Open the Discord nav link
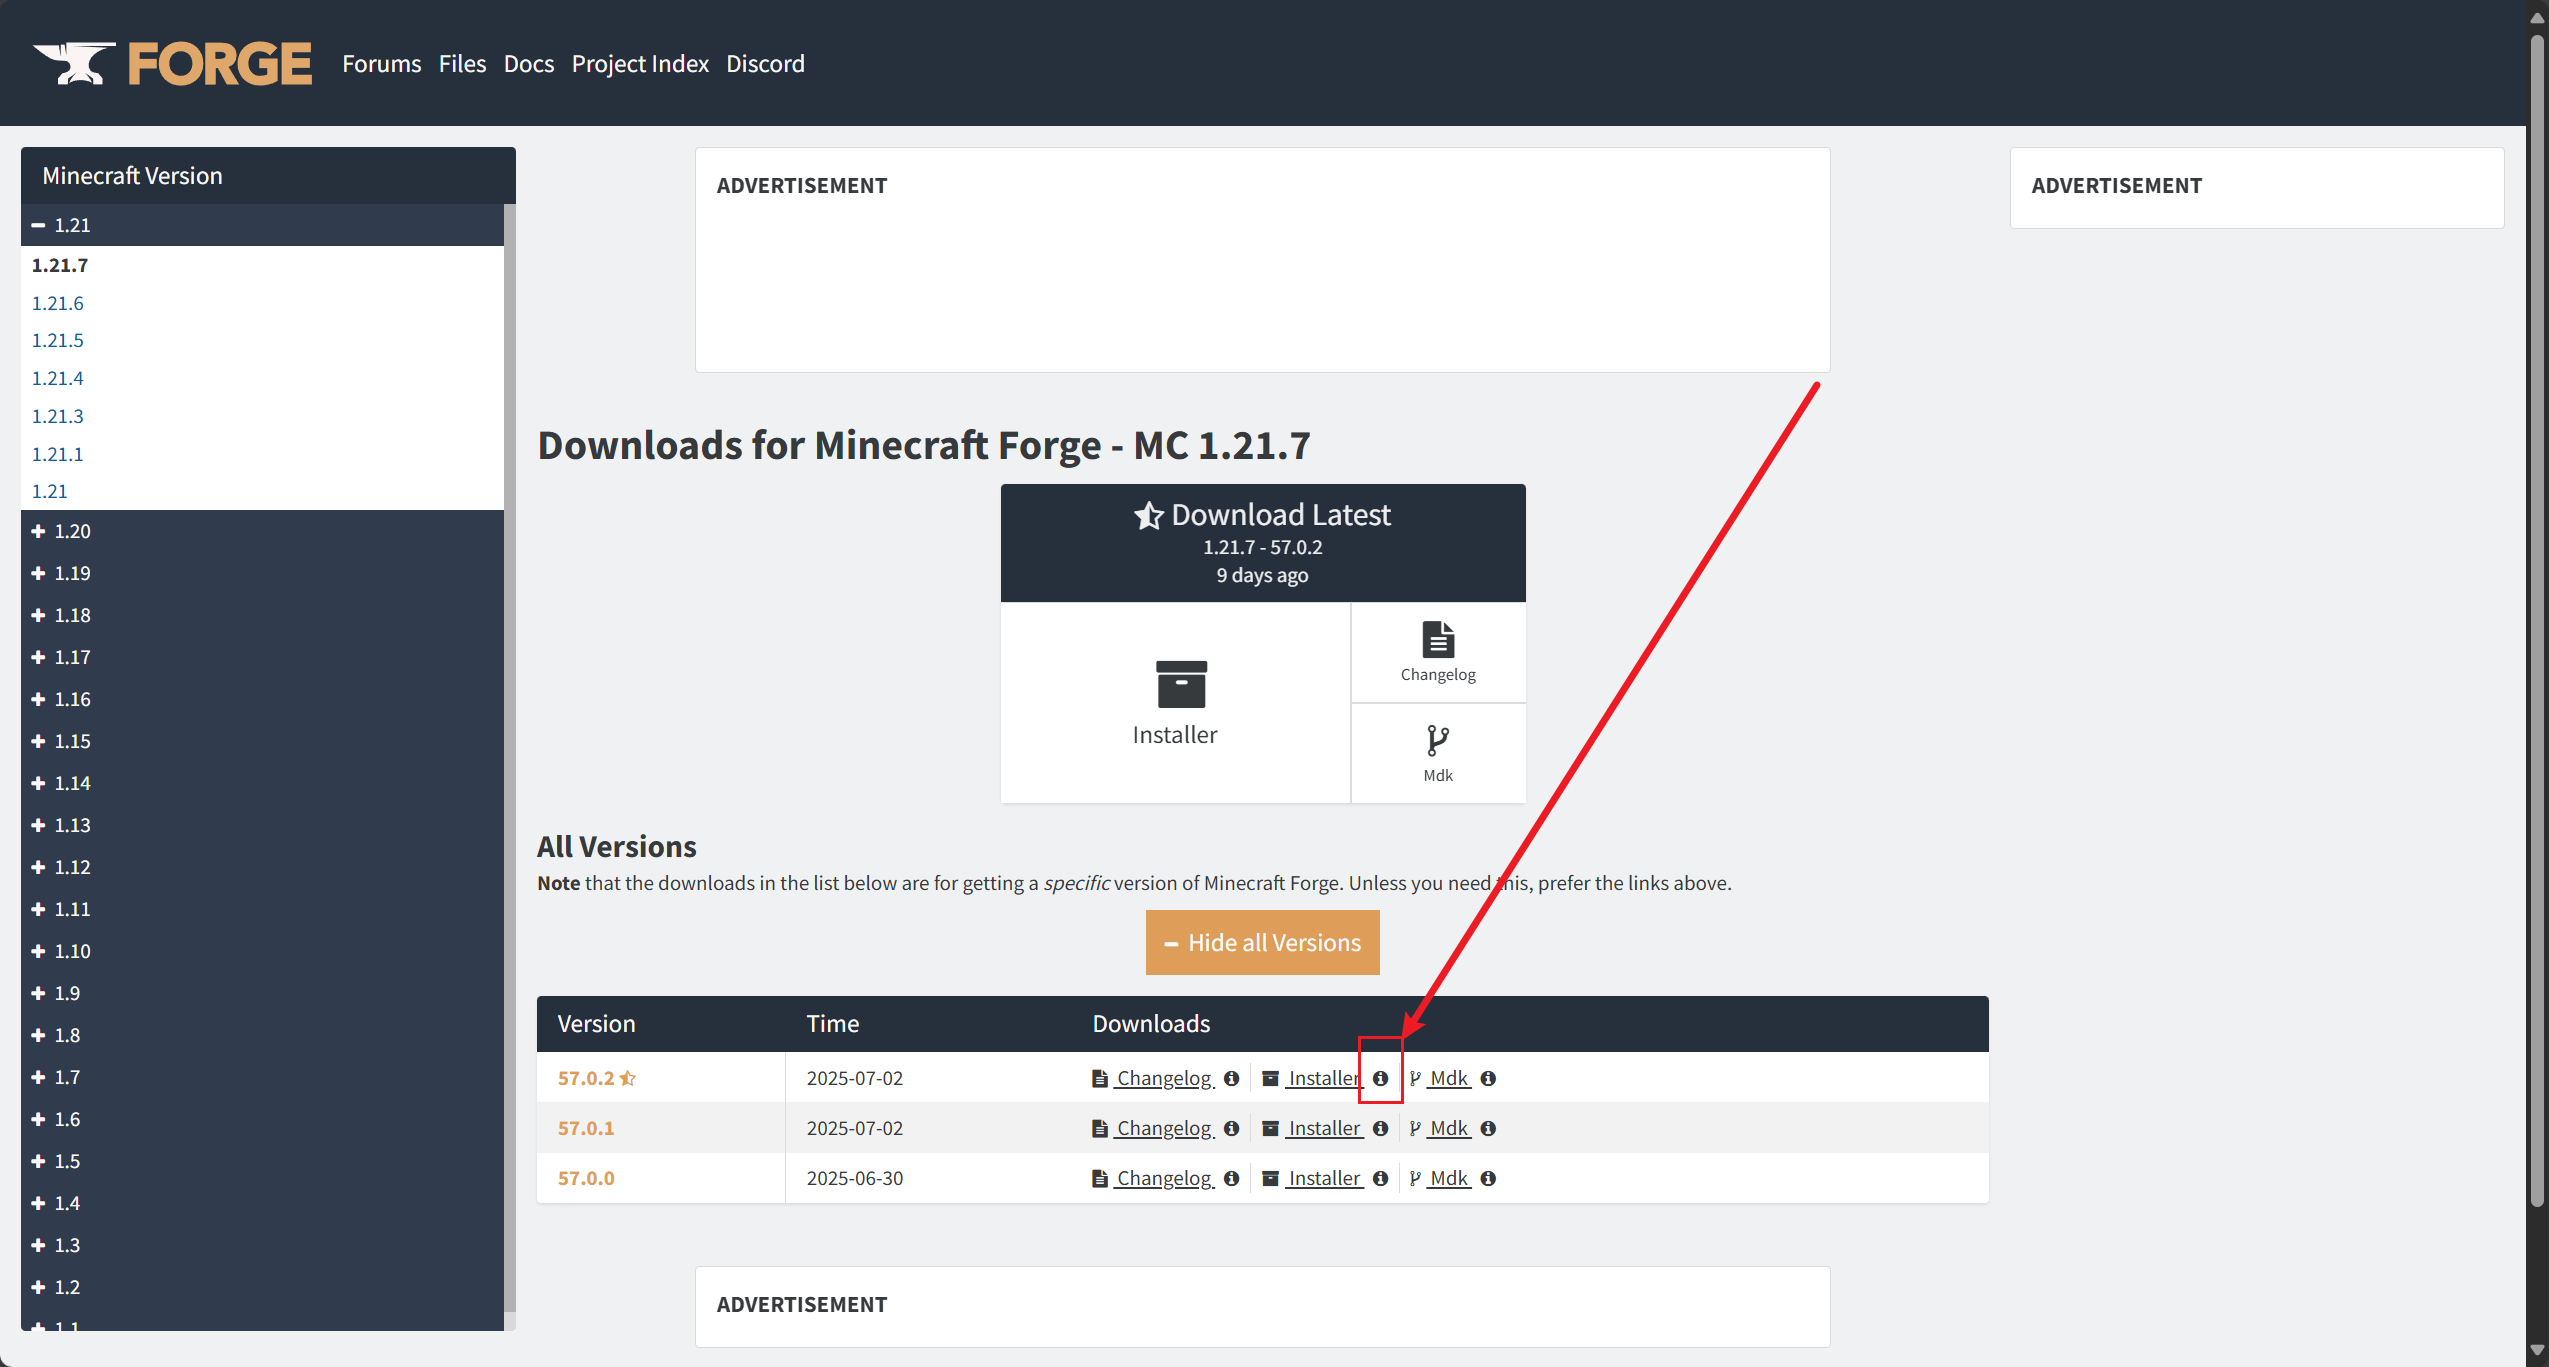Viewport: 2549px width, 1367px height. (765, 64)
